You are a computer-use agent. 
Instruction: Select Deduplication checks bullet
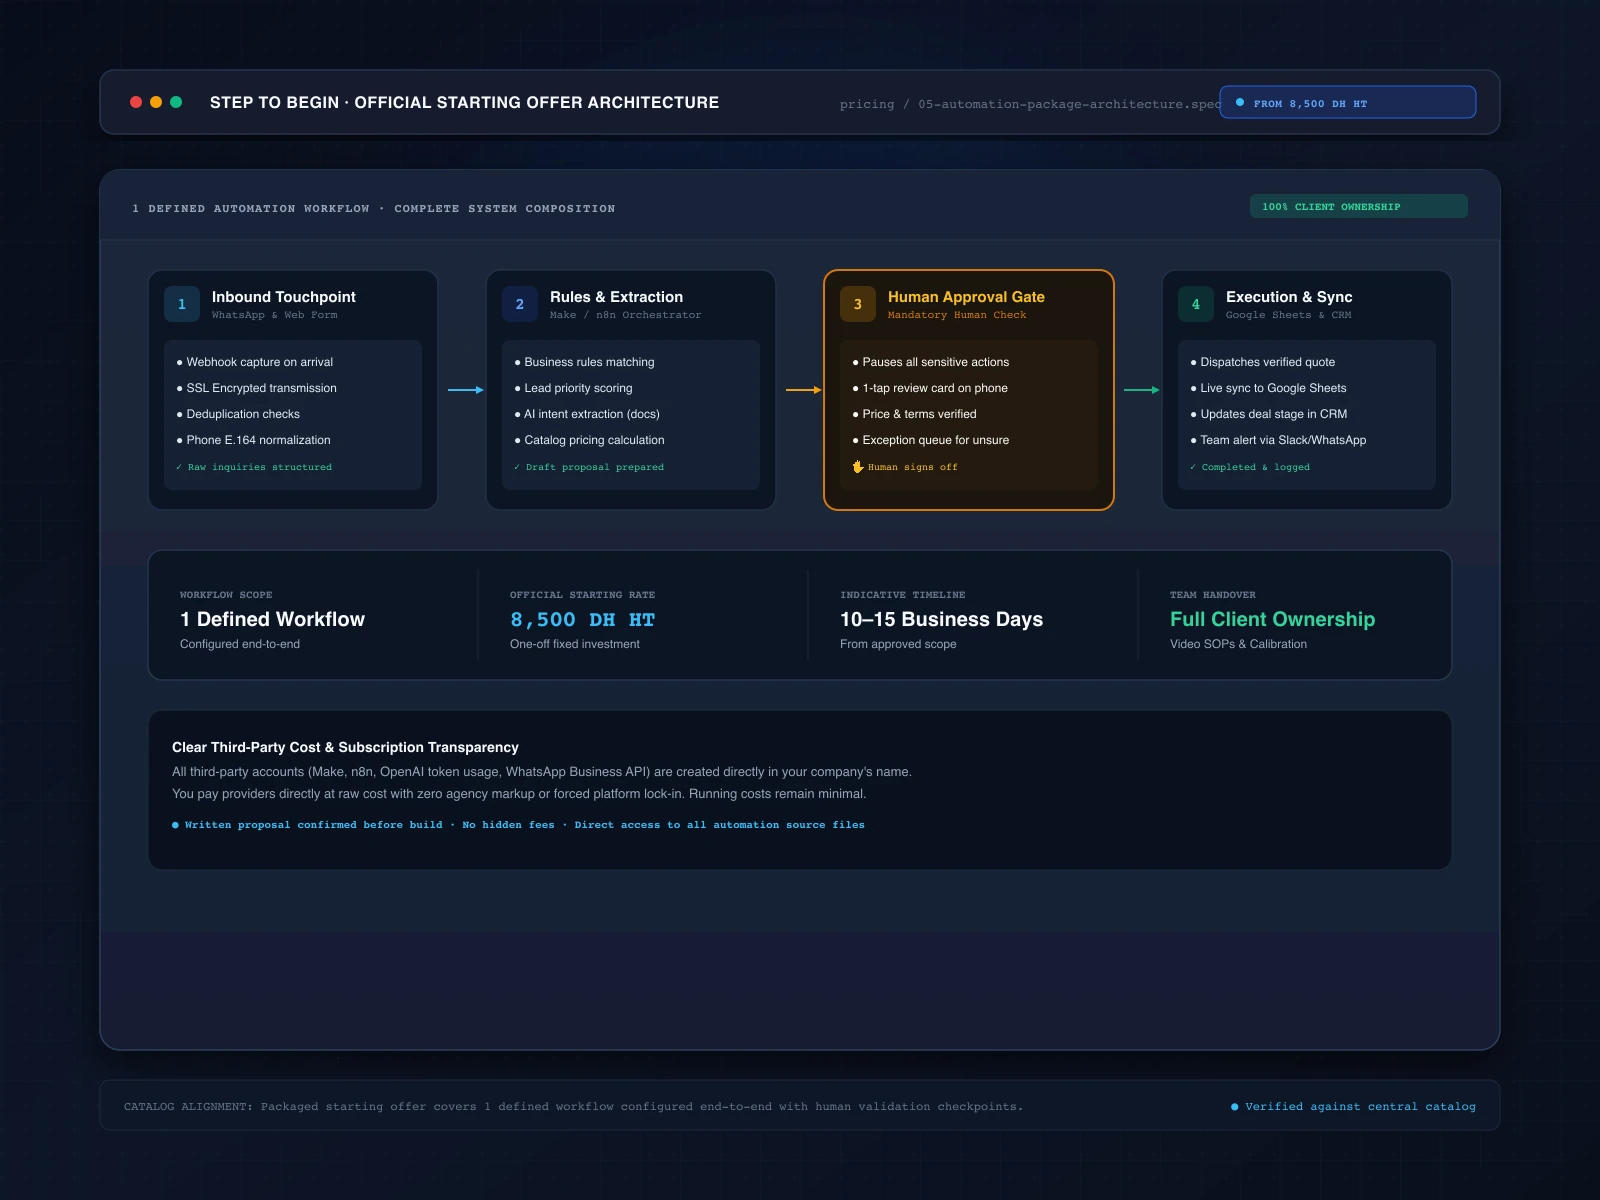pyautogui.click(x=238, y=414)
